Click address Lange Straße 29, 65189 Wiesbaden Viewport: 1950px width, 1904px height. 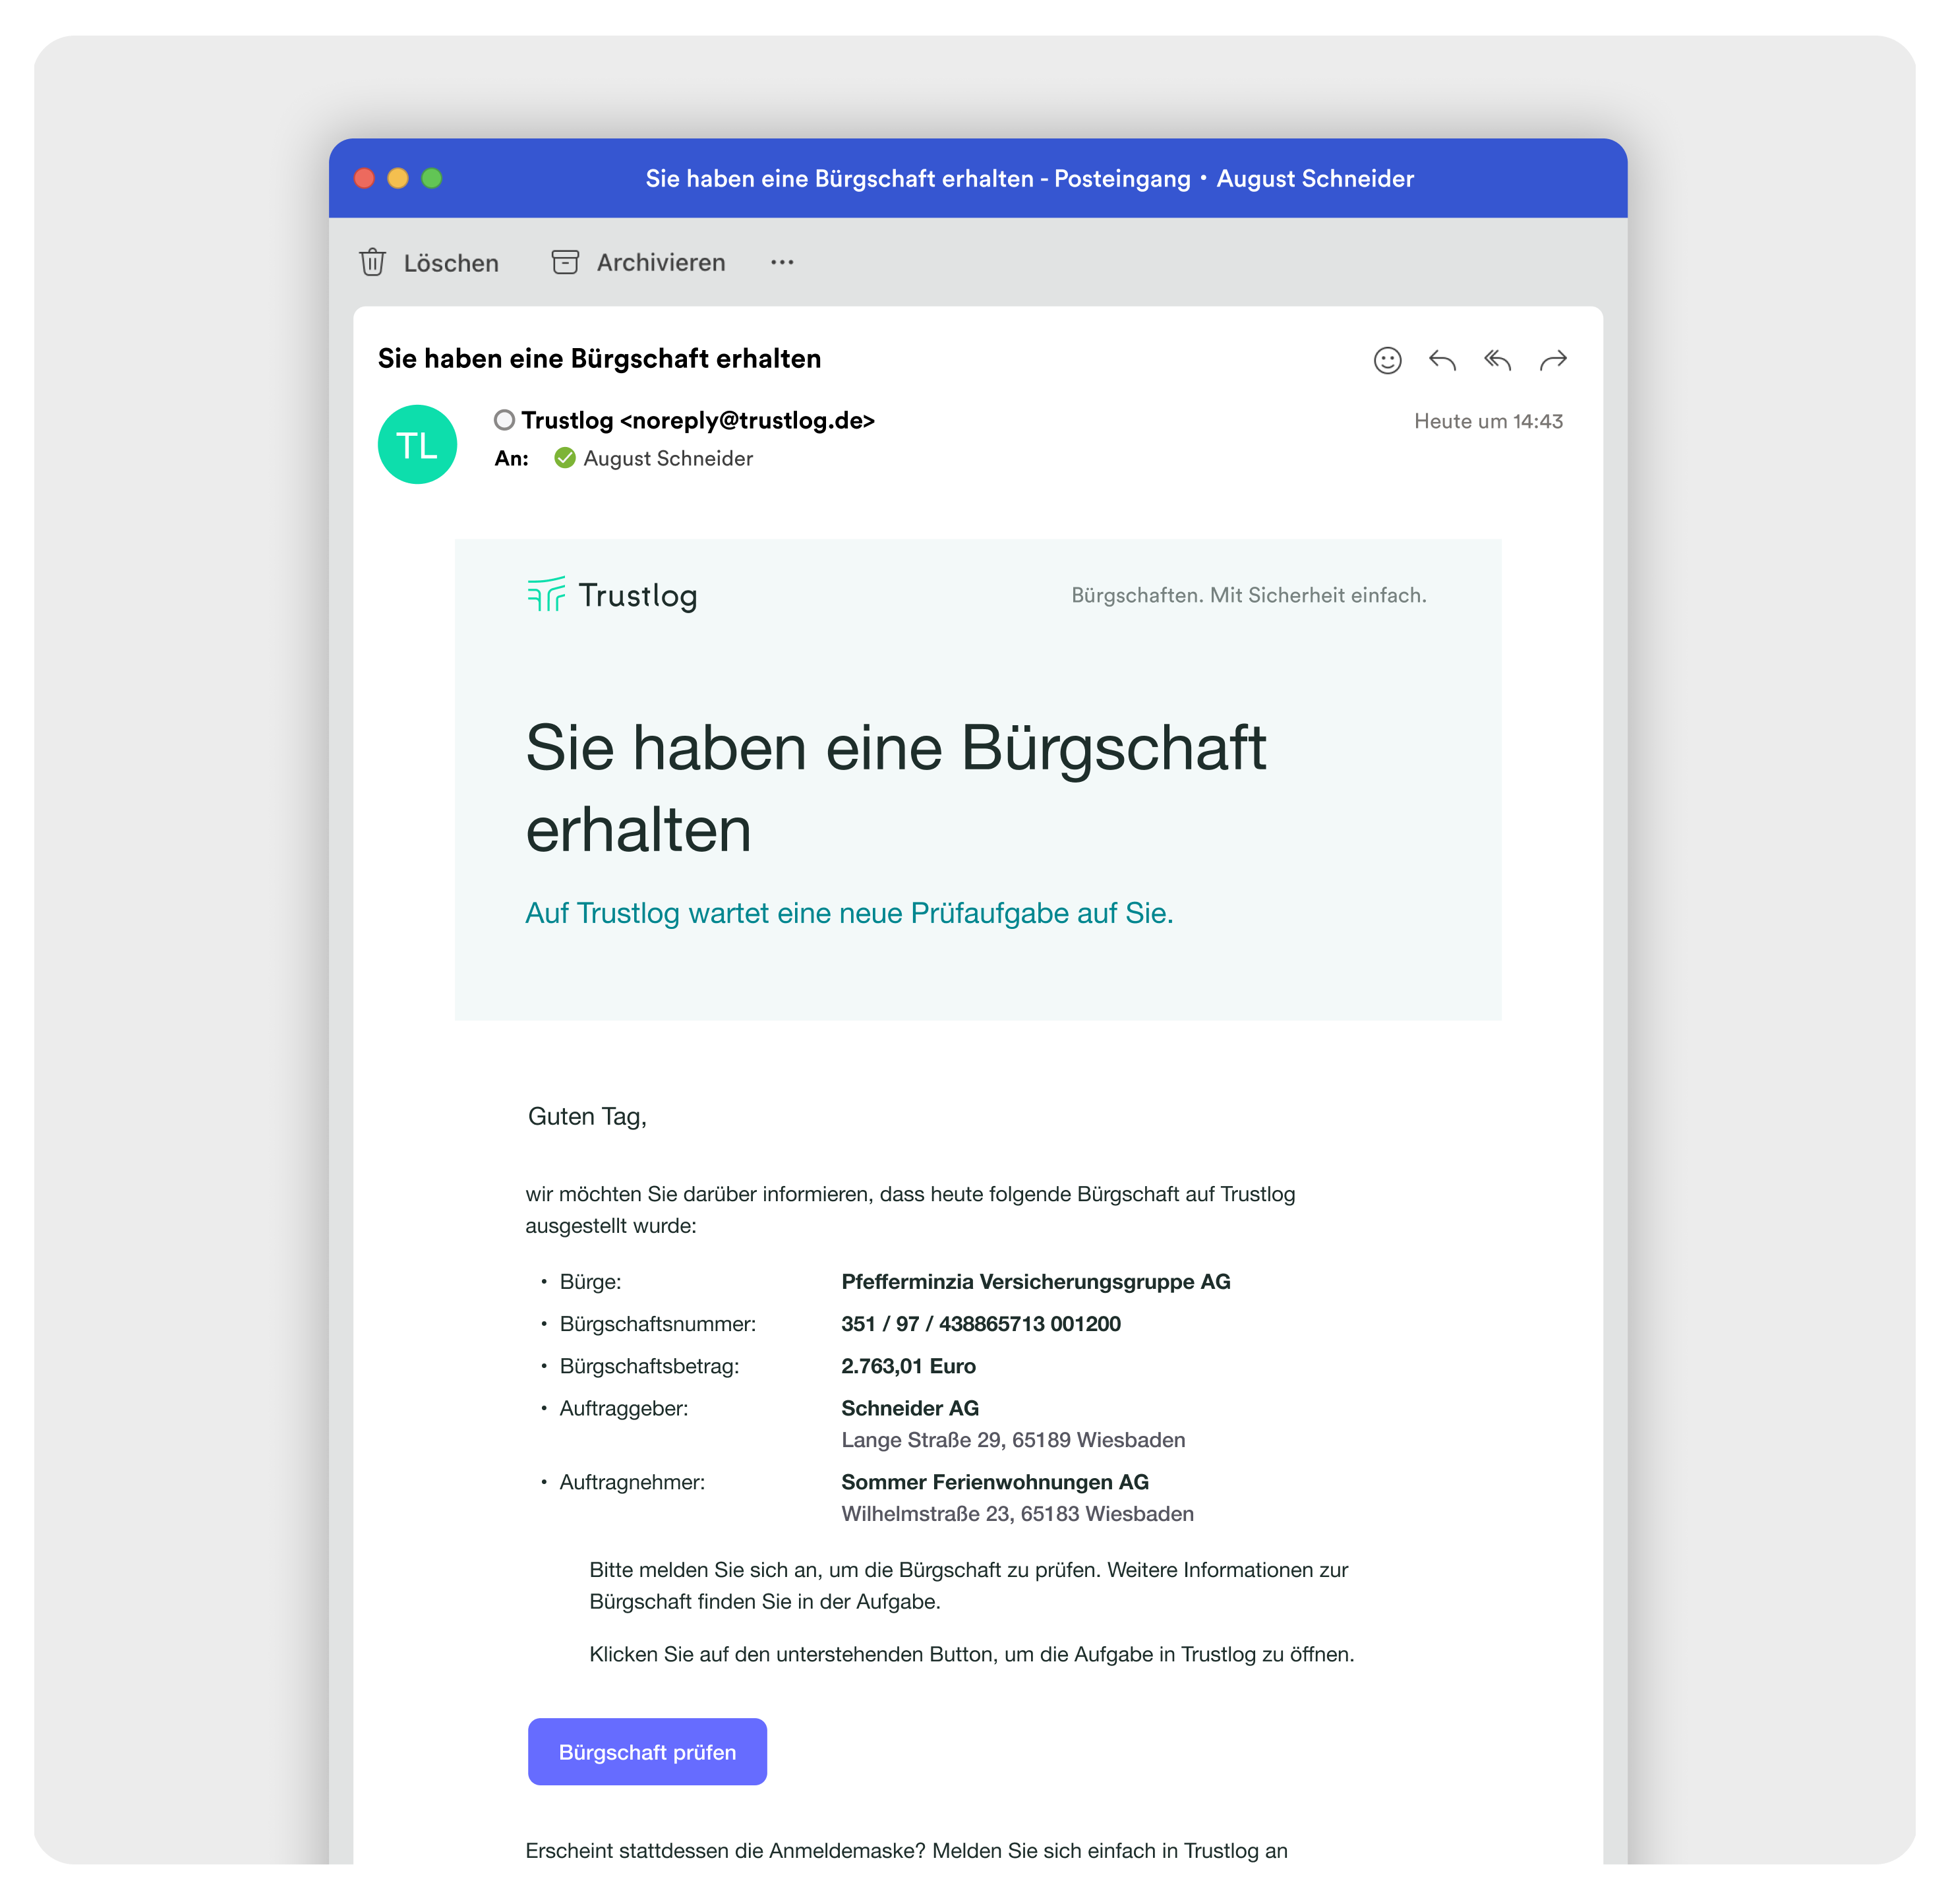pyautogui.click(x=1013, y=1439)
